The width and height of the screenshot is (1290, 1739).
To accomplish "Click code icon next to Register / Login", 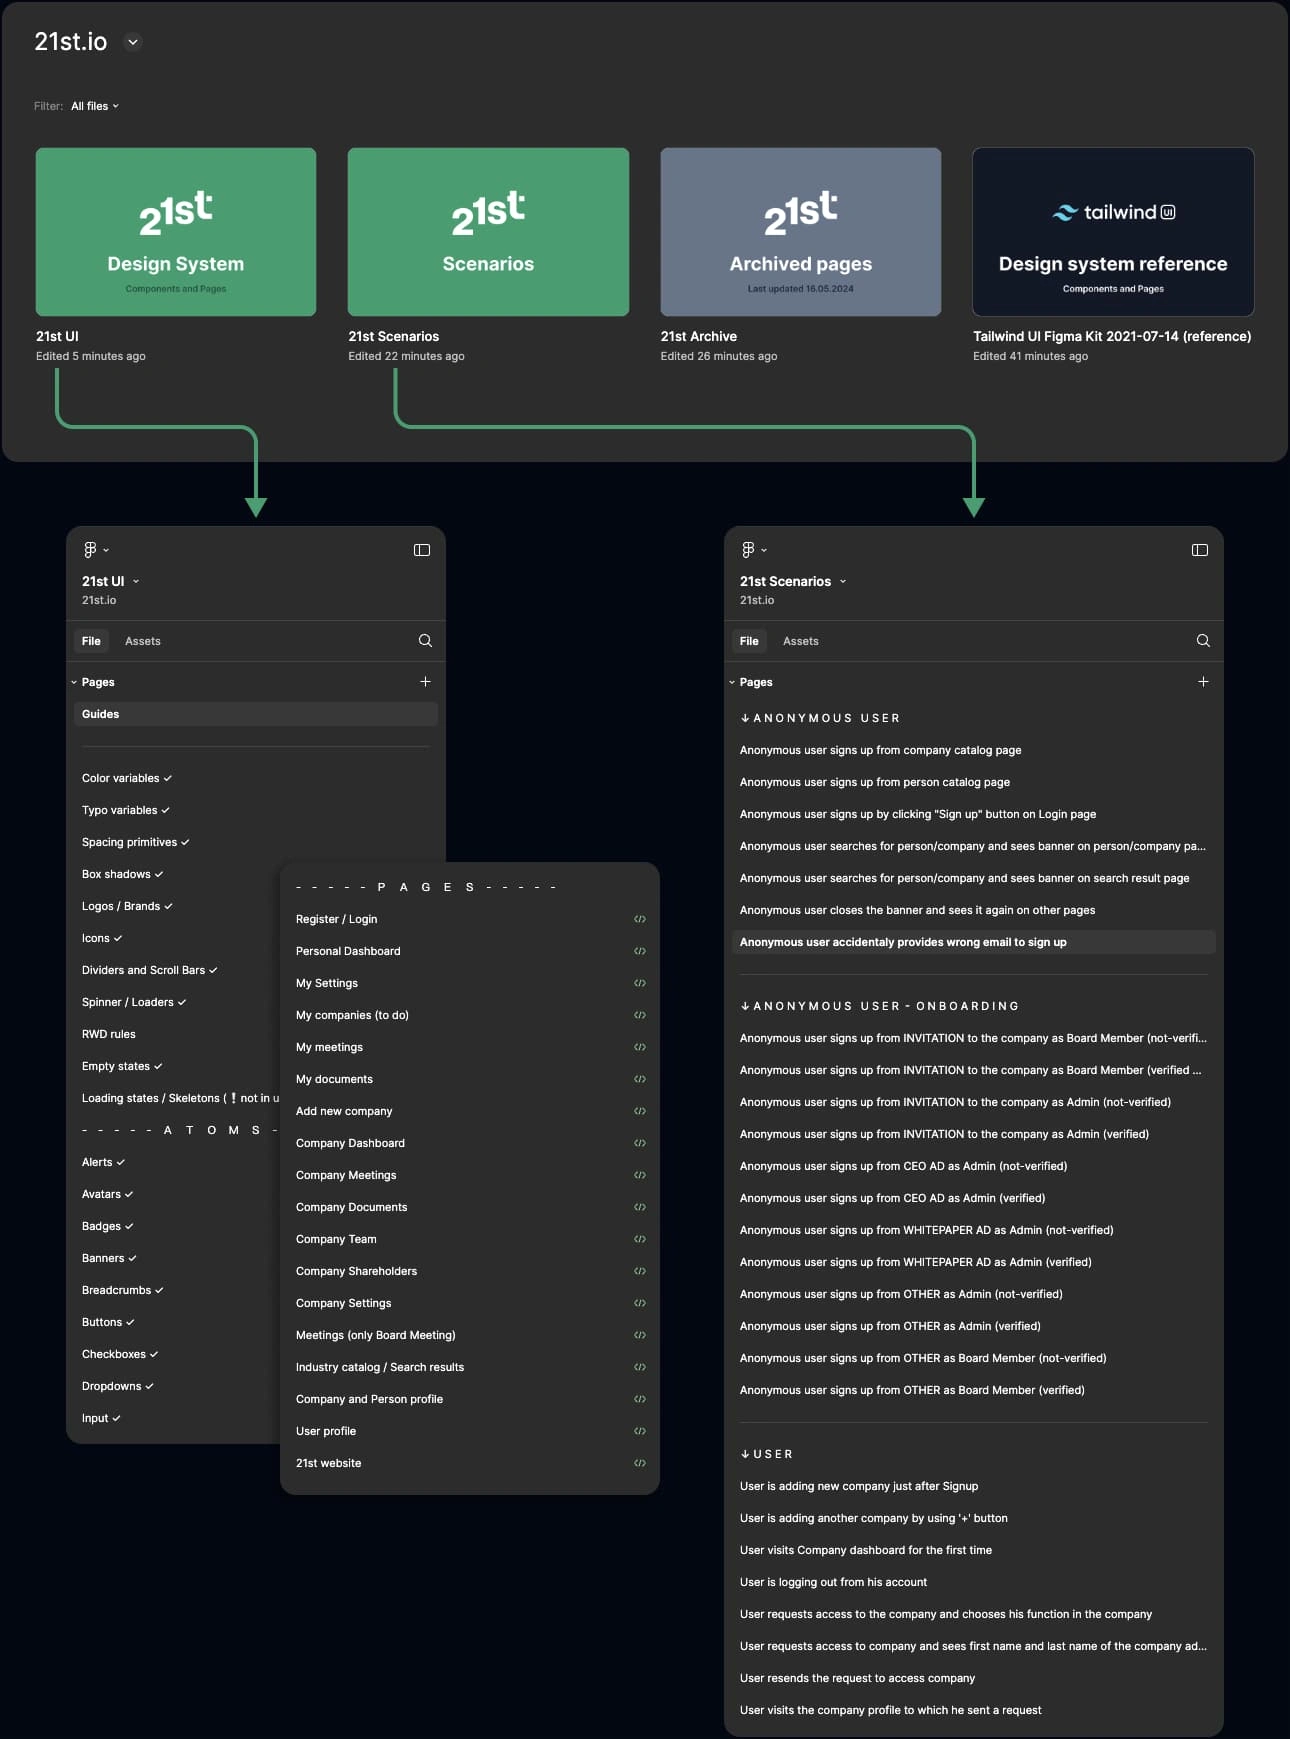I will tap(640, 919).
